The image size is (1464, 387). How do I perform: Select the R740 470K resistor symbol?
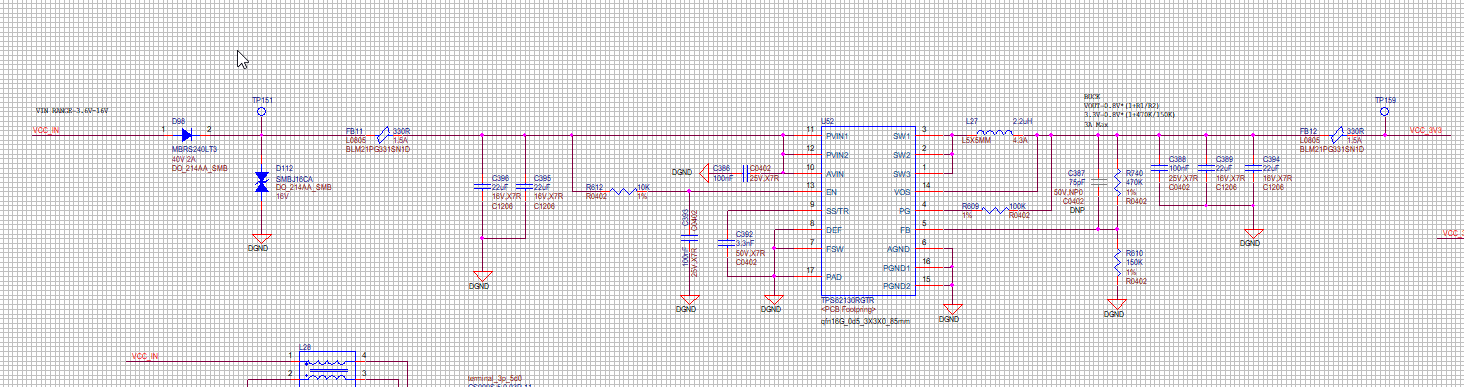[1117, 182]
